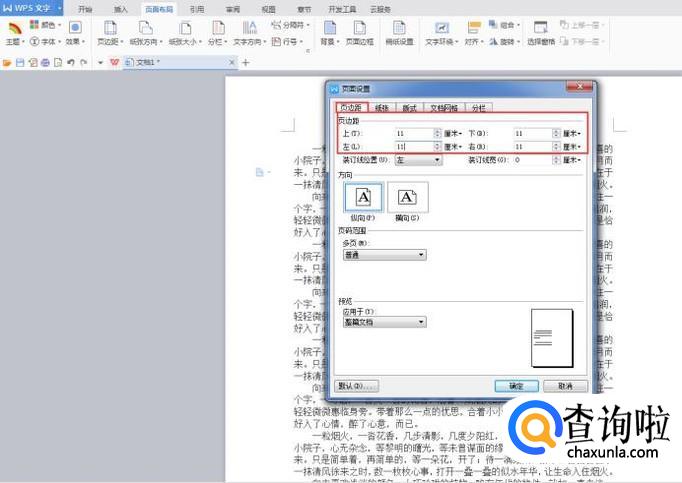The image size is (682, 483).
Task: Click the 背景 background icon
Action: tap(330, 28)
